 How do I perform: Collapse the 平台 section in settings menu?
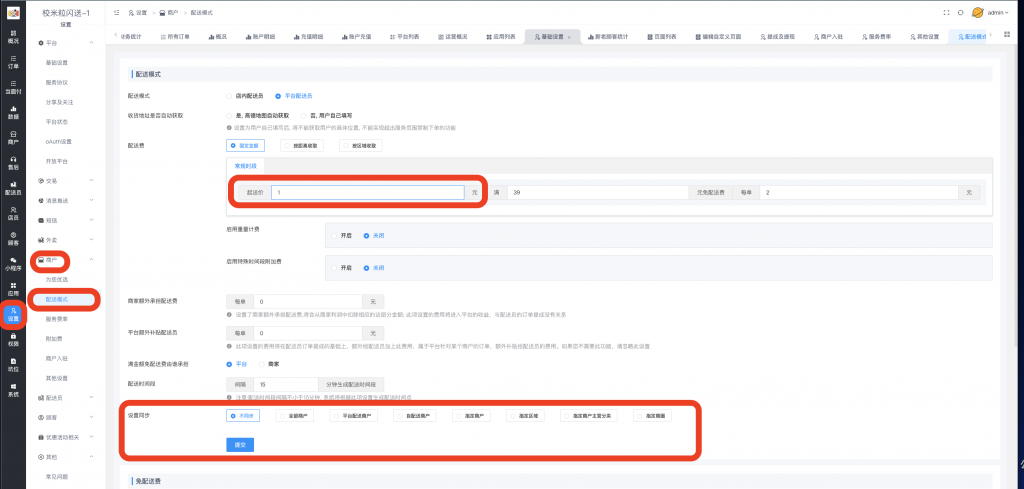click(91, 42)
